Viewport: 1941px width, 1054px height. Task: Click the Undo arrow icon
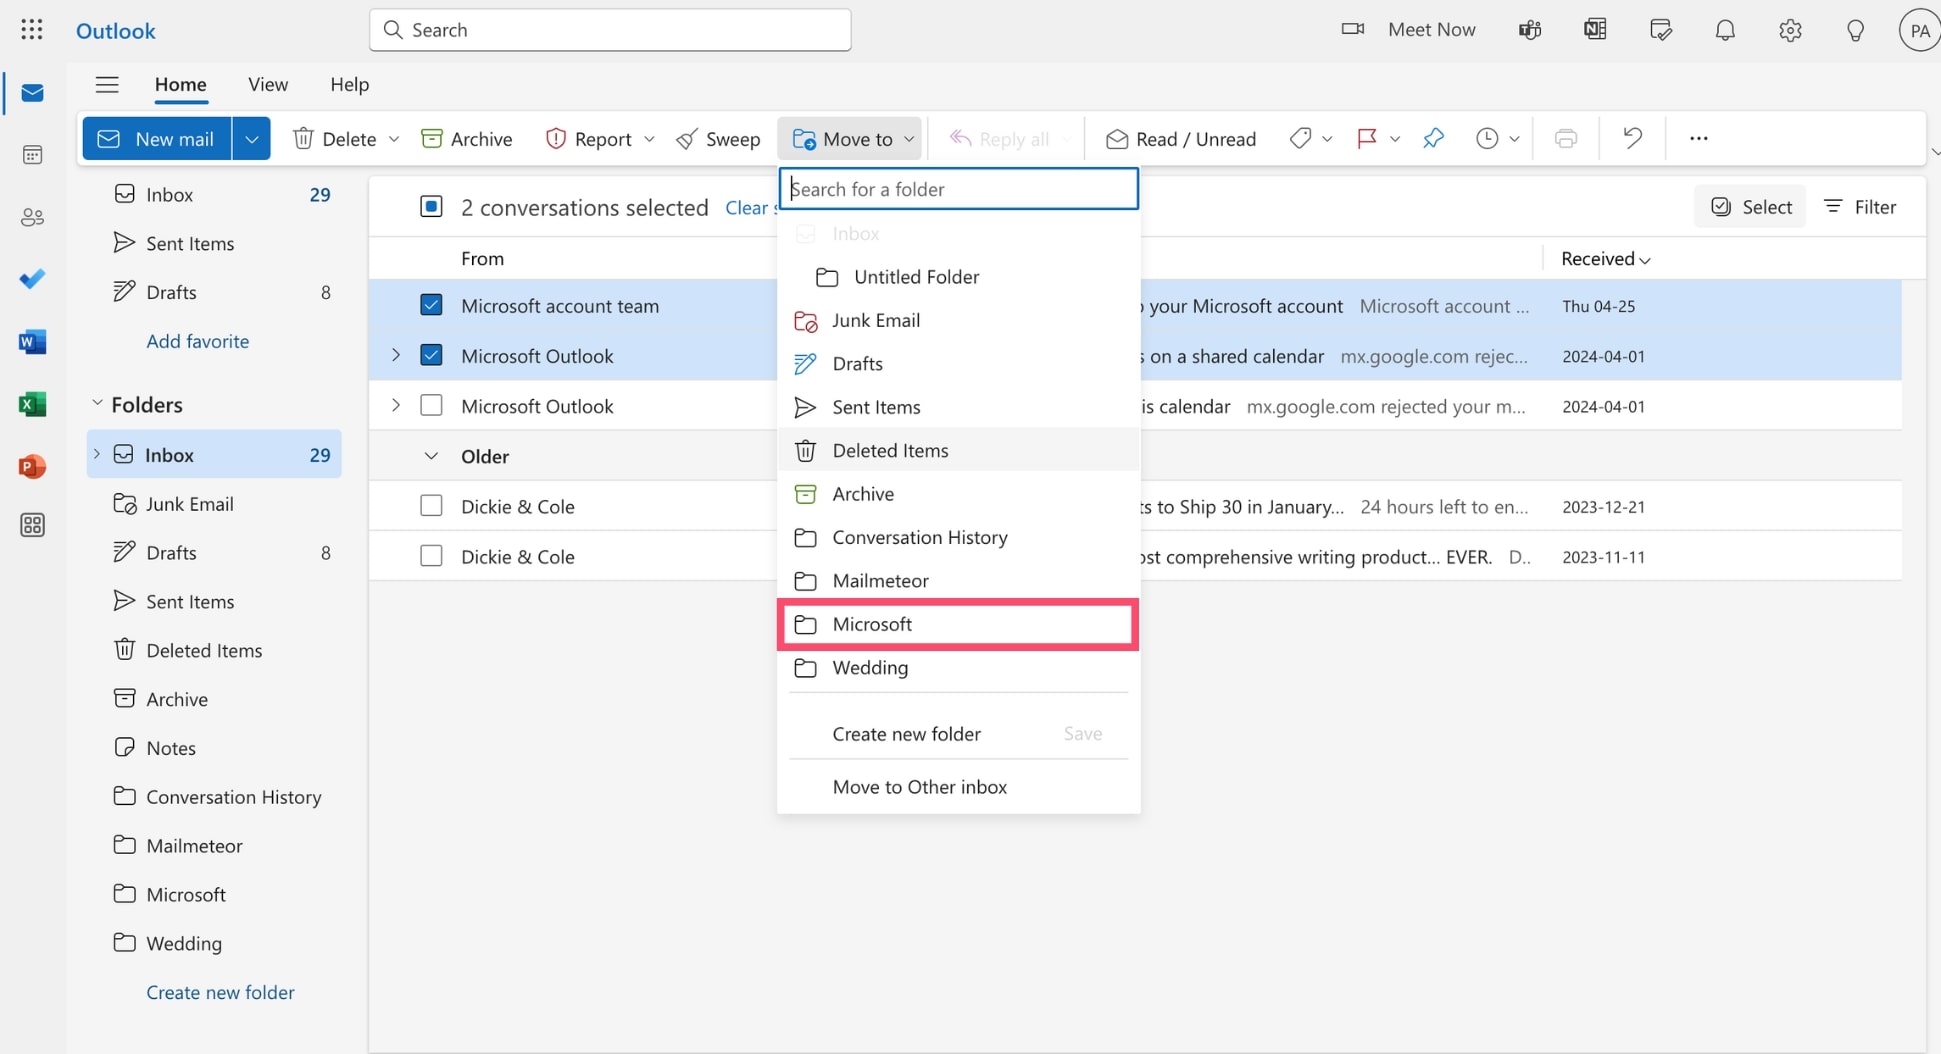coord(1632,138)
